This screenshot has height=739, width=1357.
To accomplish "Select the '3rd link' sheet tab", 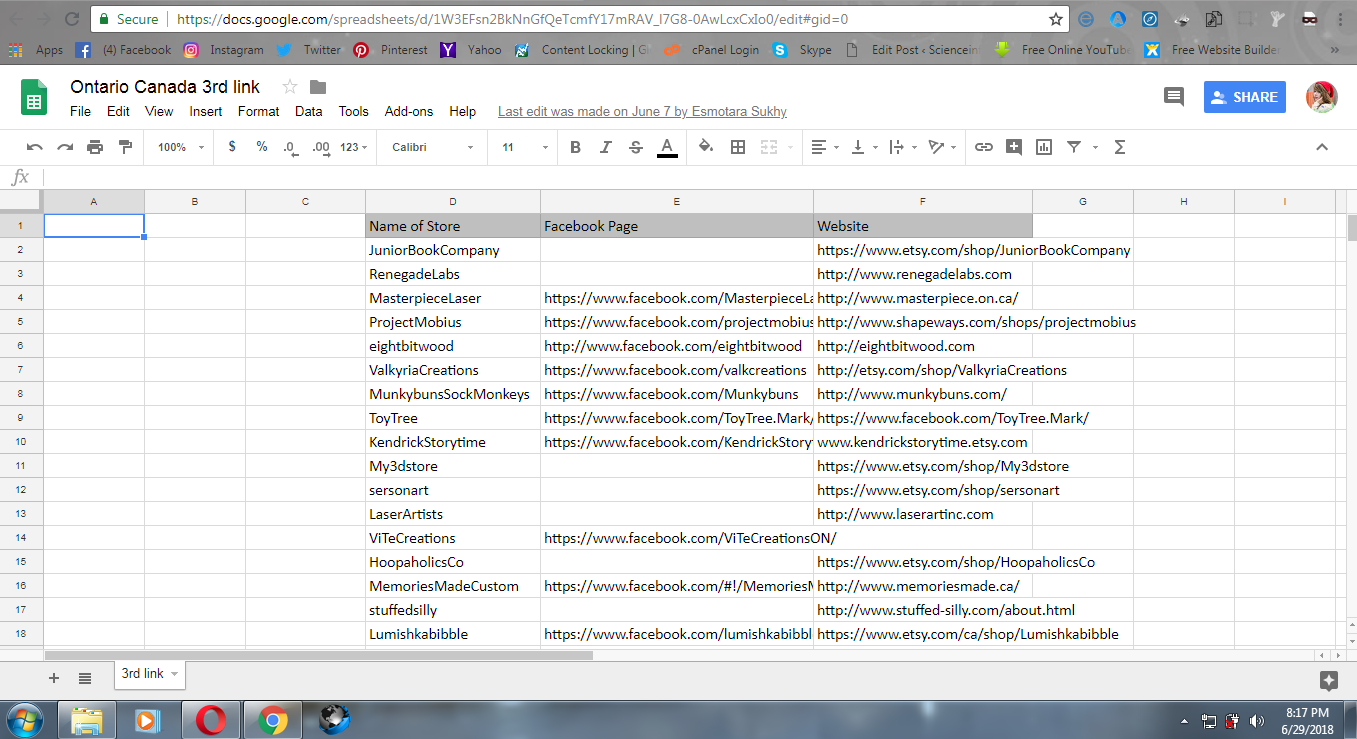I will [150, 674].
